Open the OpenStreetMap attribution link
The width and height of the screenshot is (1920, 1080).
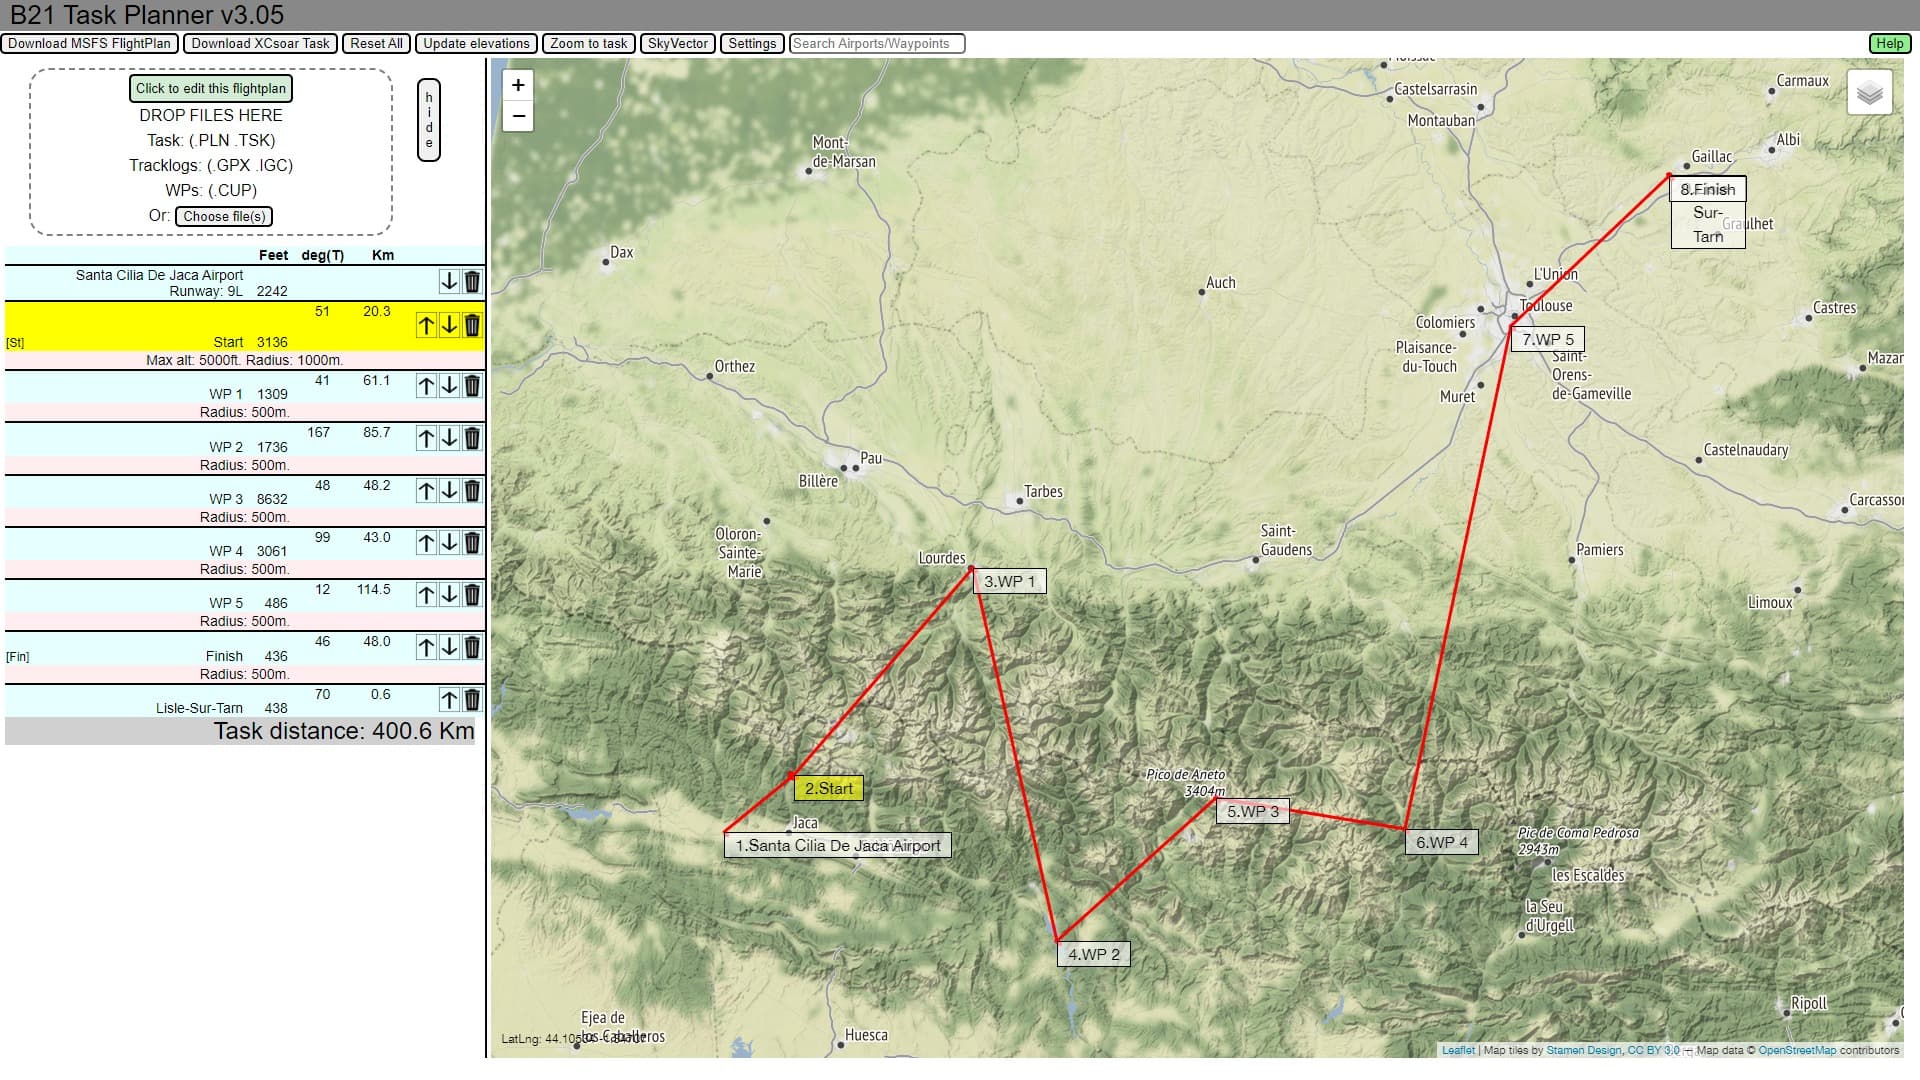[x=1796, y=1050]
